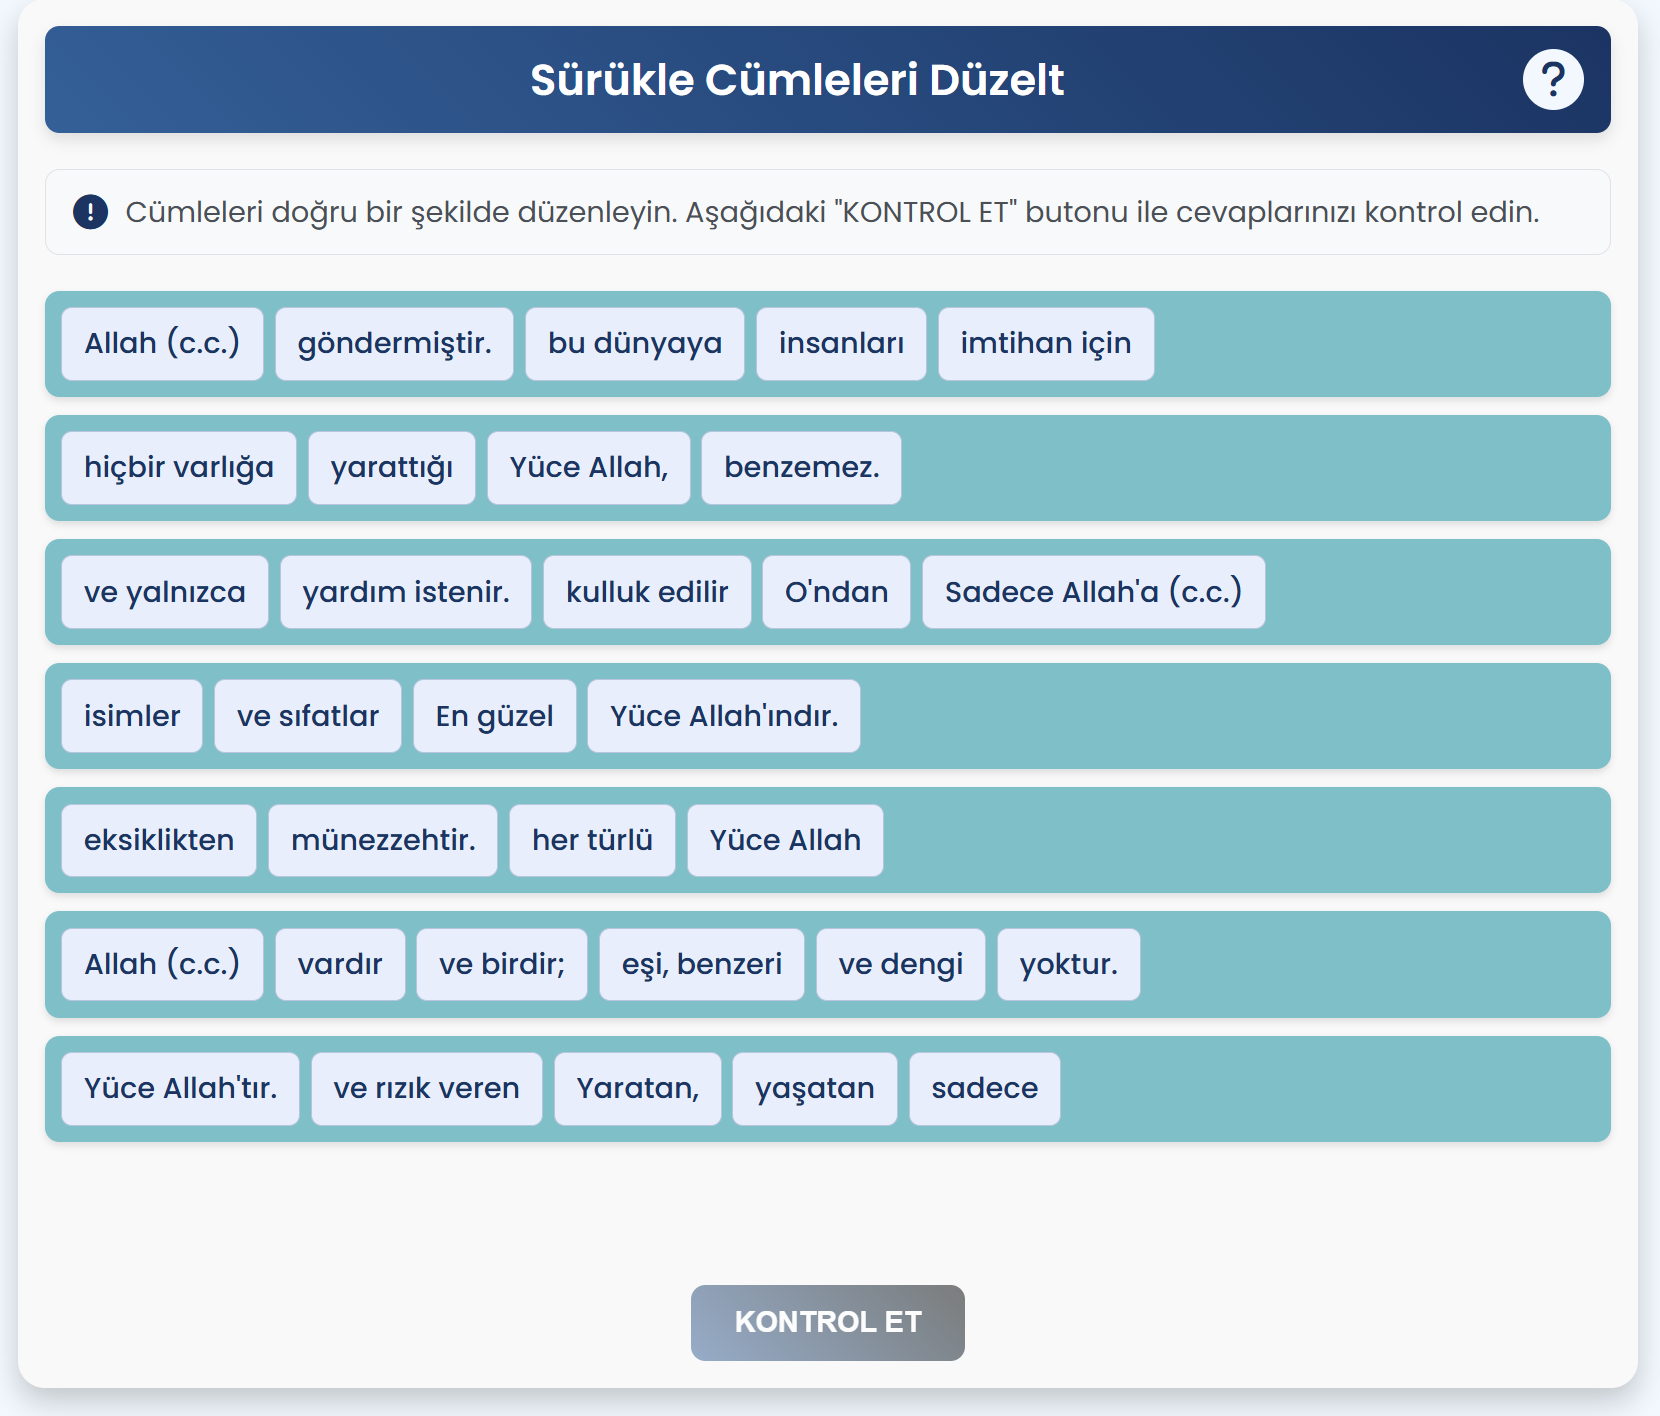Pick the 'hiçbir varlığa' tile
This screenshot has height=1416, width=1660.
179,468
